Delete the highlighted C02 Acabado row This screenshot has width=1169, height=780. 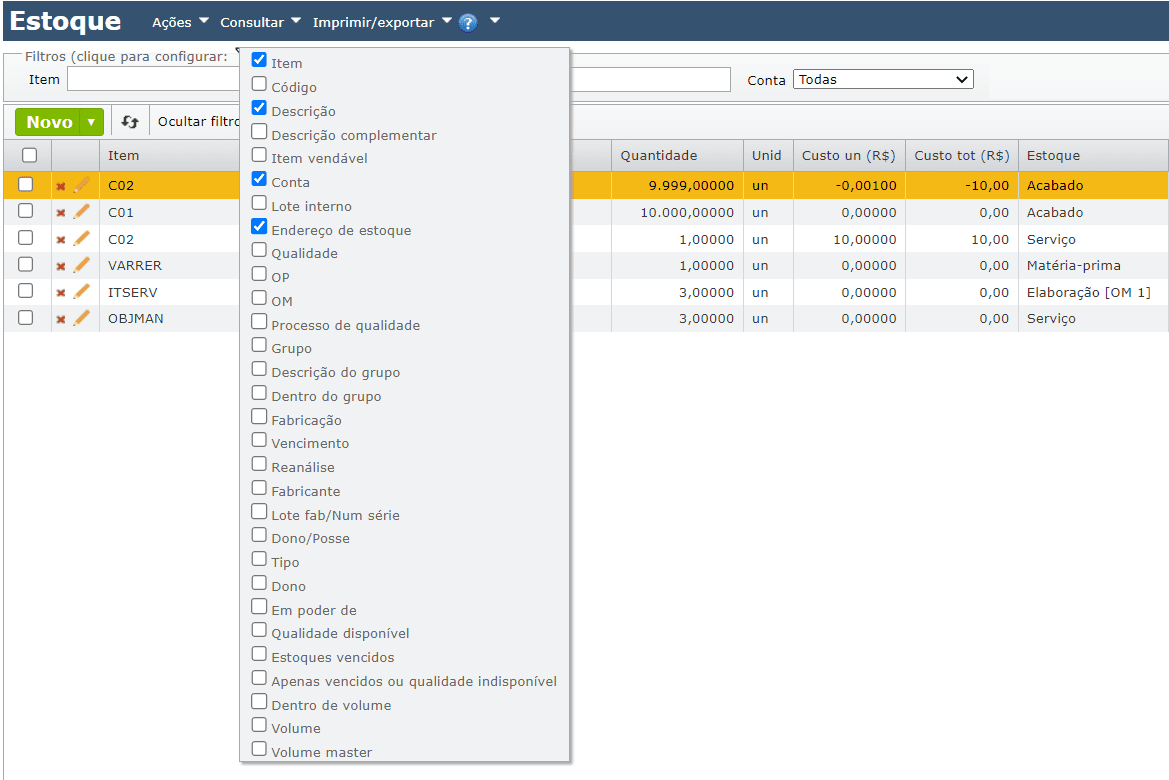61,186
